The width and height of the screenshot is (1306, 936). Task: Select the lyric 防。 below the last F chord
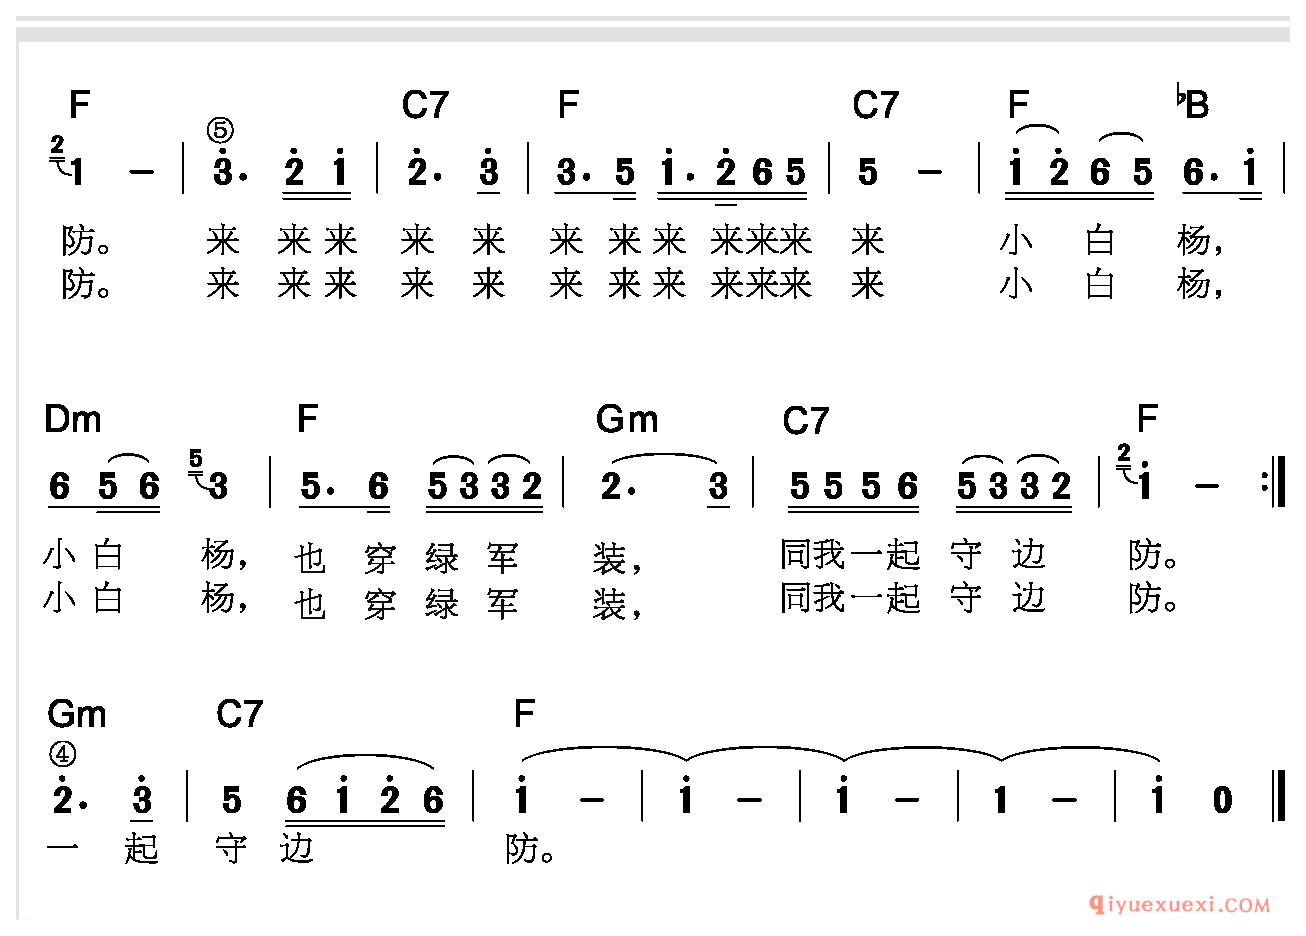(531, 848)
